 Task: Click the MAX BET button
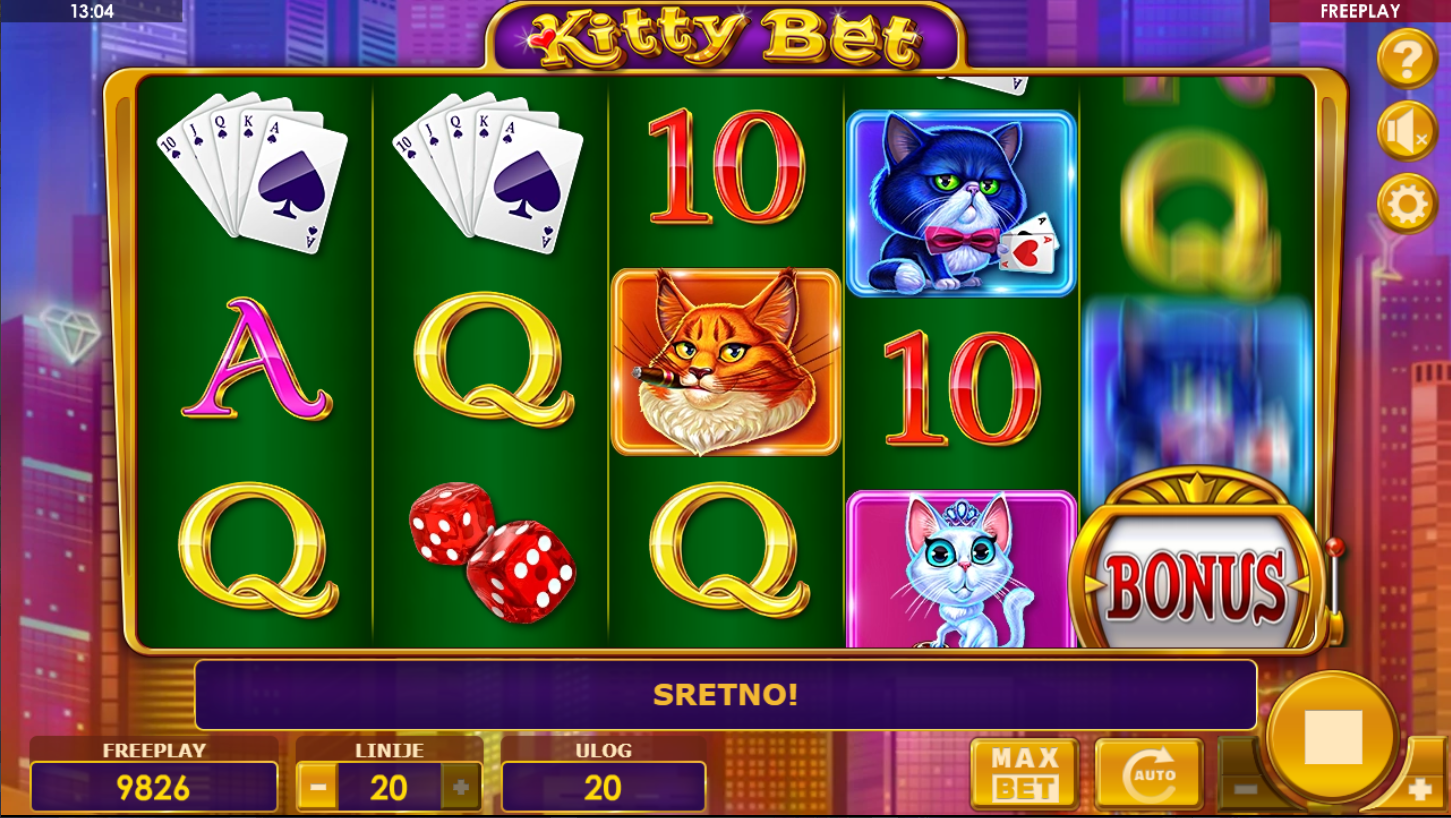(x=1025, y=775)
